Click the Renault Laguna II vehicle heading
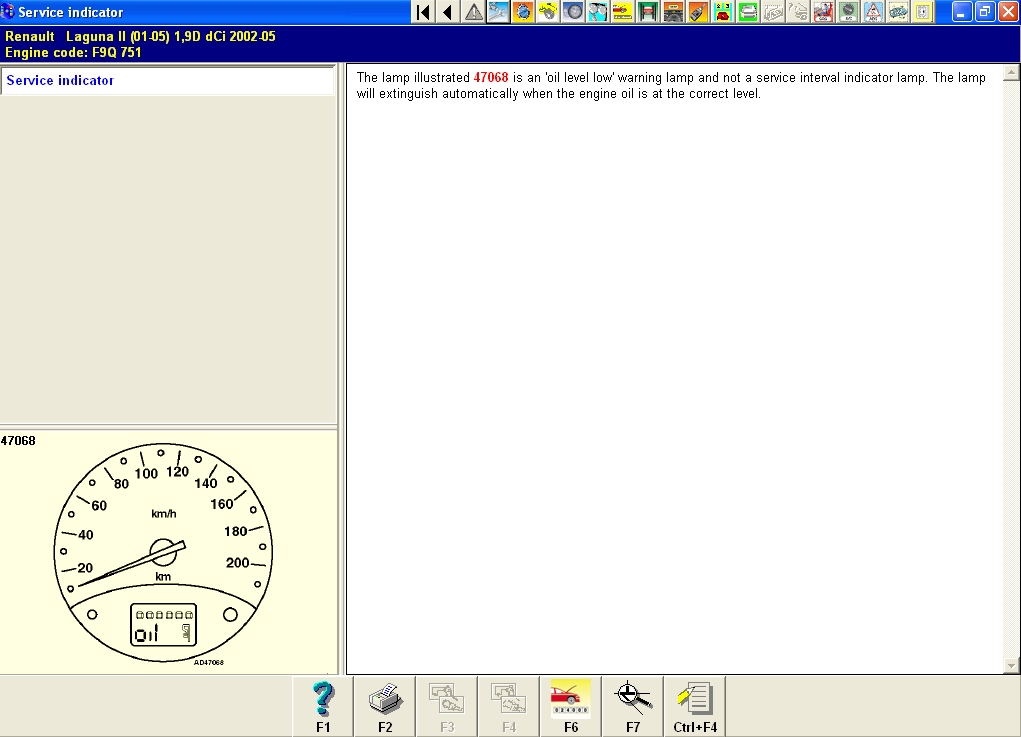Viewport: 1021px width, 737px height. [x=140, y=36]
